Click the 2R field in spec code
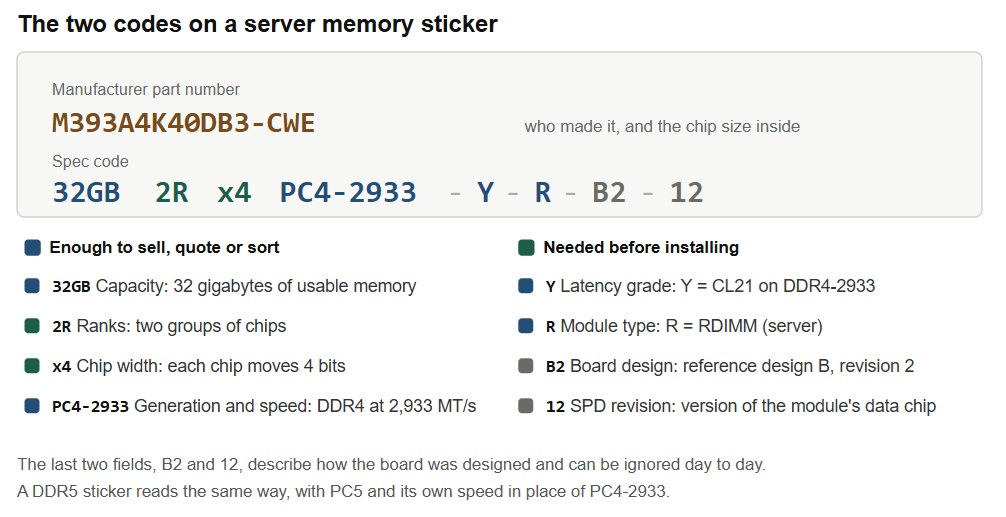The image size is (1006, 517). 173,192
